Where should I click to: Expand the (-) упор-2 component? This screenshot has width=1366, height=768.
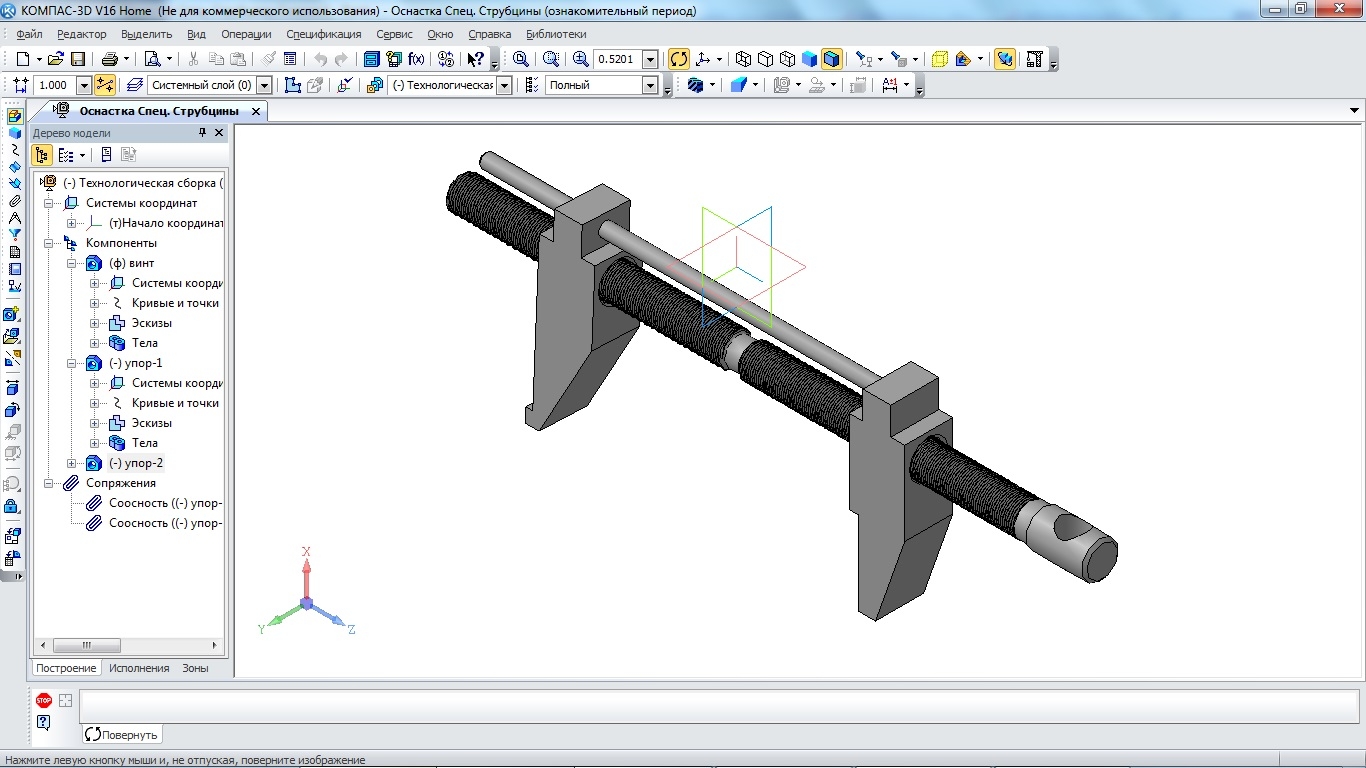click(x=71, y=463)
